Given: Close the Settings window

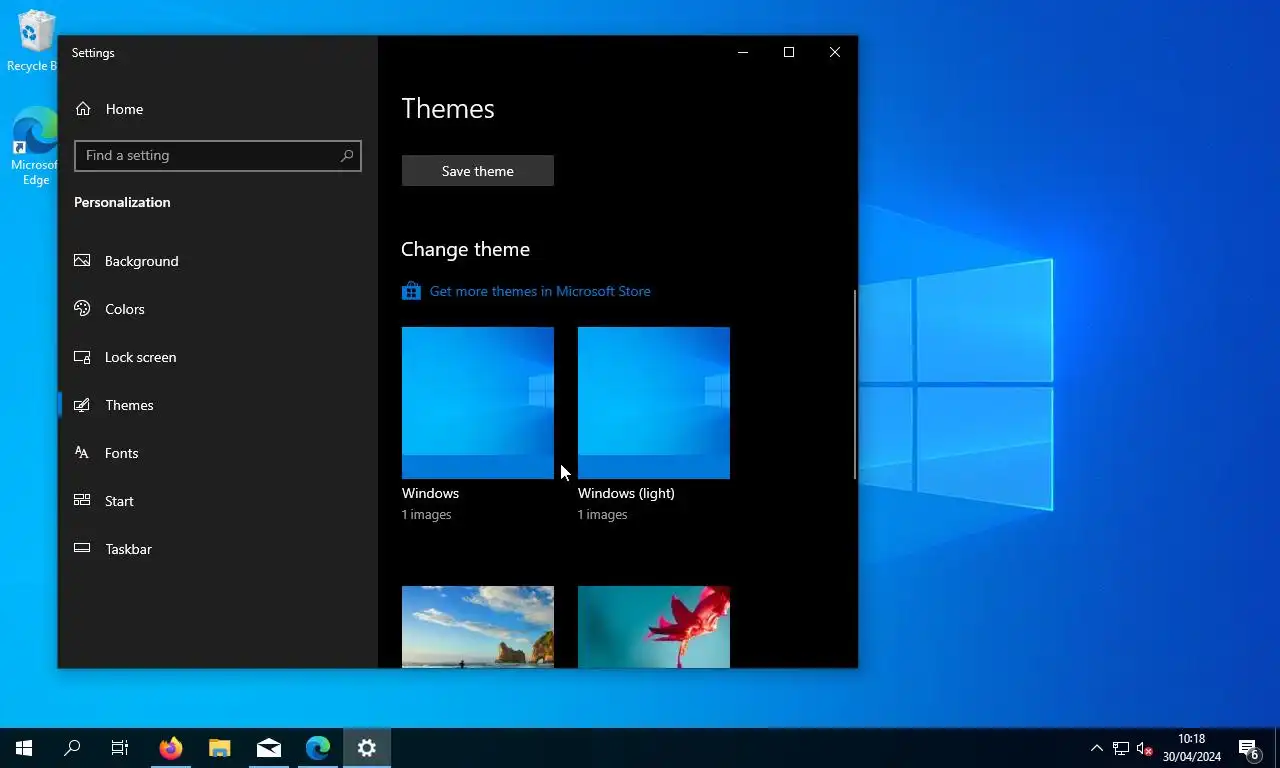Looking at the screenshot, I should [835, 52].
